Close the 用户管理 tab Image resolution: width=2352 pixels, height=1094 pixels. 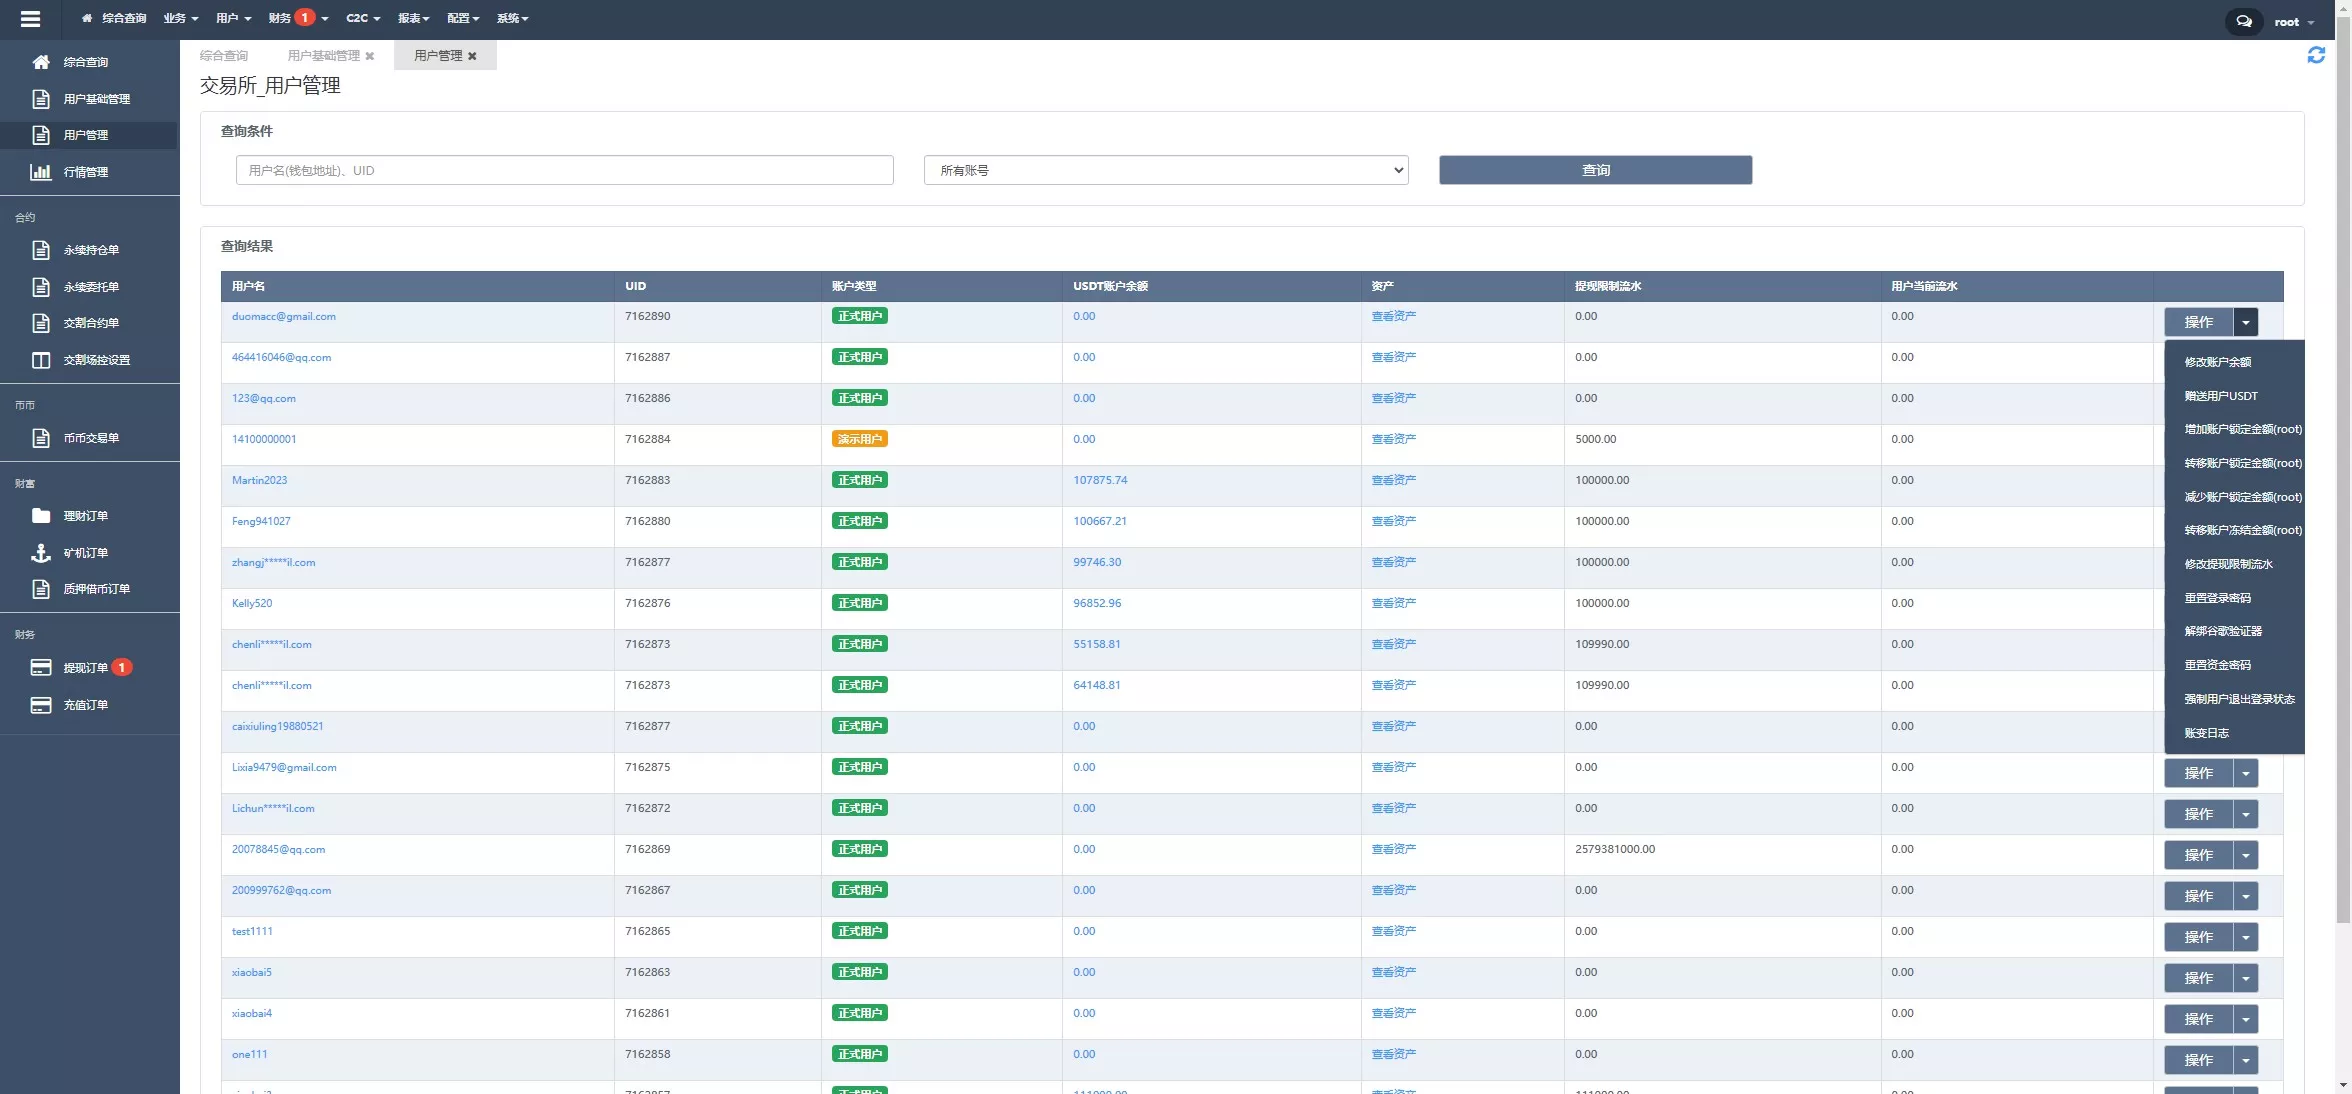(472, 56)
